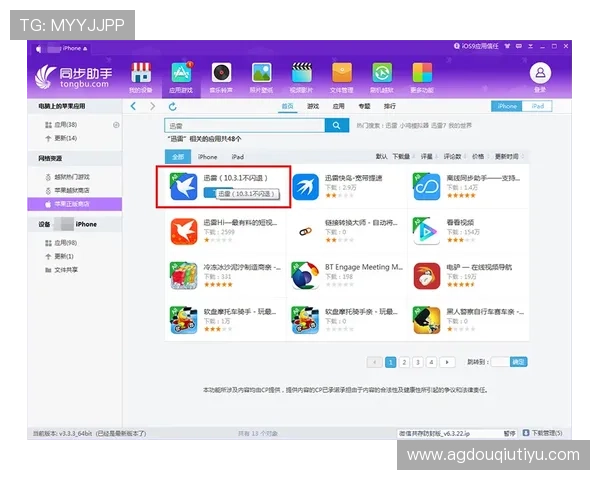Refresh the store page

pos(173,106)
